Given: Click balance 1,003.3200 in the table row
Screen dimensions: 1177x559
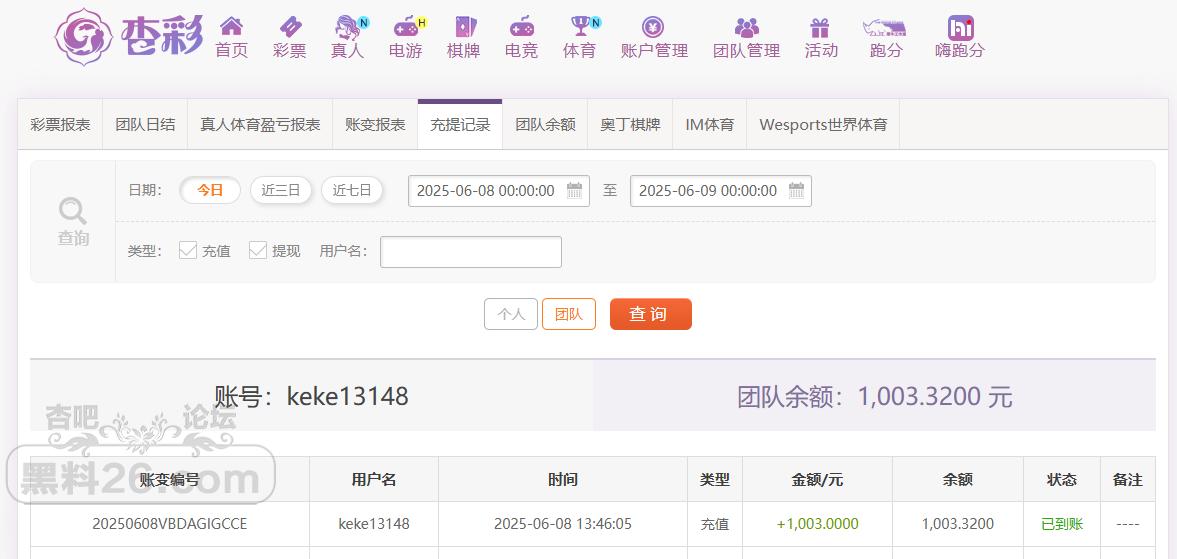Looking at the screenshot, I should tap(958, 524).
